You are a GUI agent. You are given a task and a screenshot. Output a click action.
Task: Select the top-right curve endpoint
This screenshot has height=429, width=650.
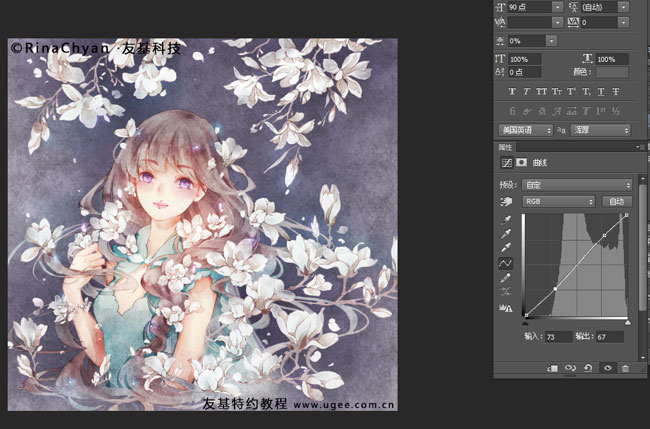(627, 215)
